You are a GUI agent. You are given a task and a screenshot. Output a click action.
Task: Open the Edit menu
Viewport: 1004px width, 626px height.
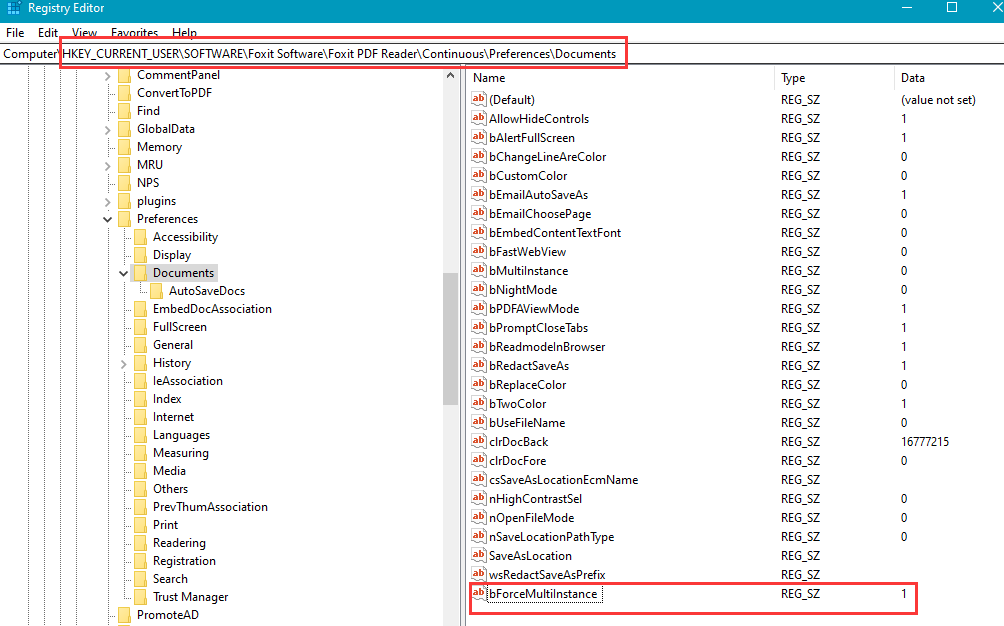coord(47,33)
